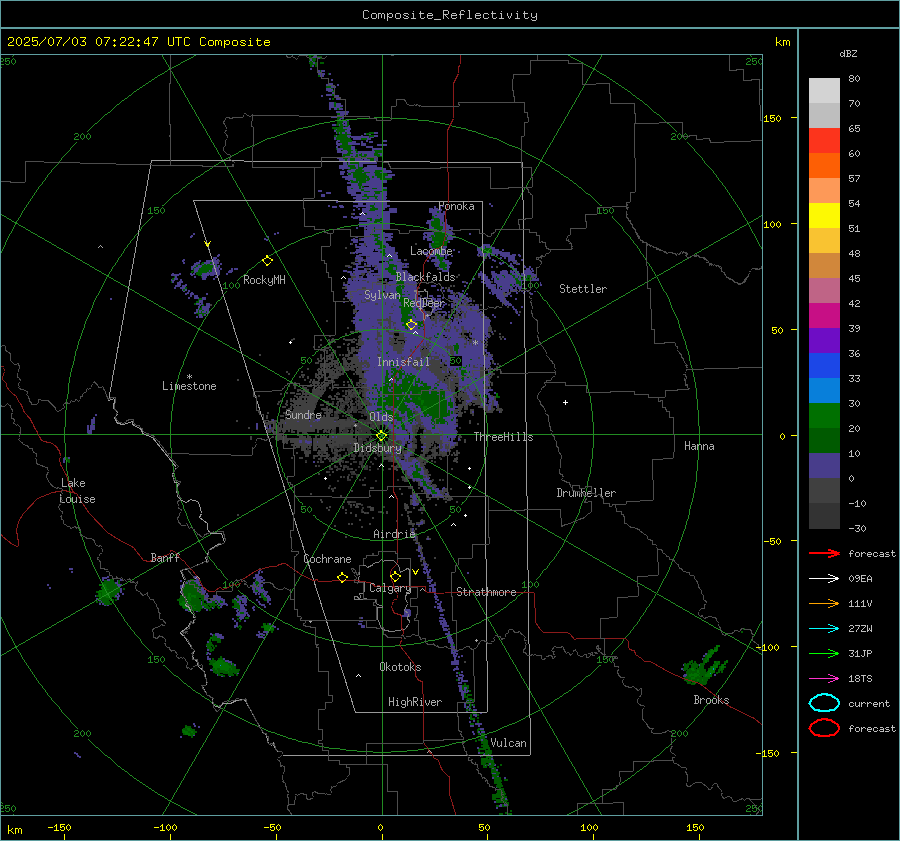Click the yellow diamond marker above Calgary

(395, 576)
